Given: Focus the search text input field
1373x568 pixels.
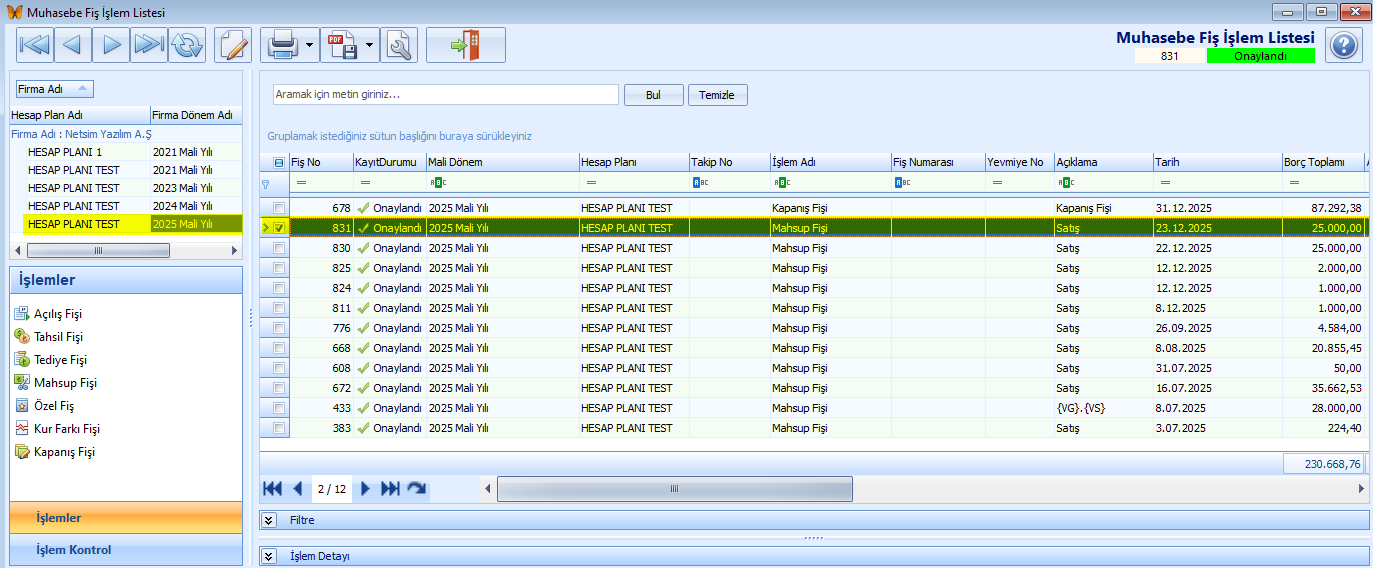Looking at the screenshot, I should pos(445,95).
